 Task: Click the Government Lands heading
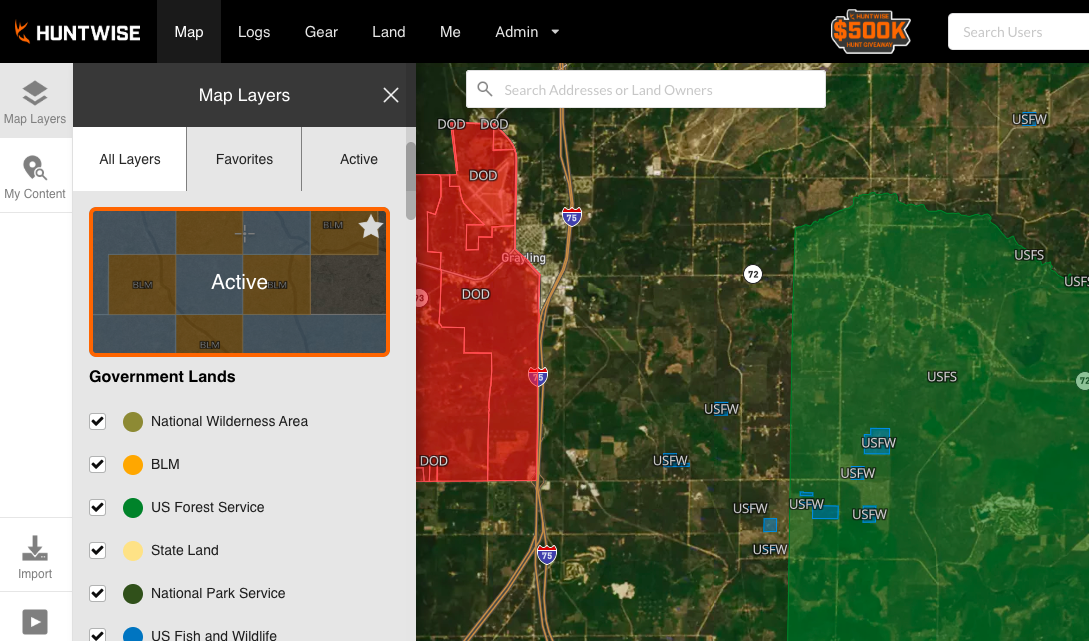tap(163, 376)
